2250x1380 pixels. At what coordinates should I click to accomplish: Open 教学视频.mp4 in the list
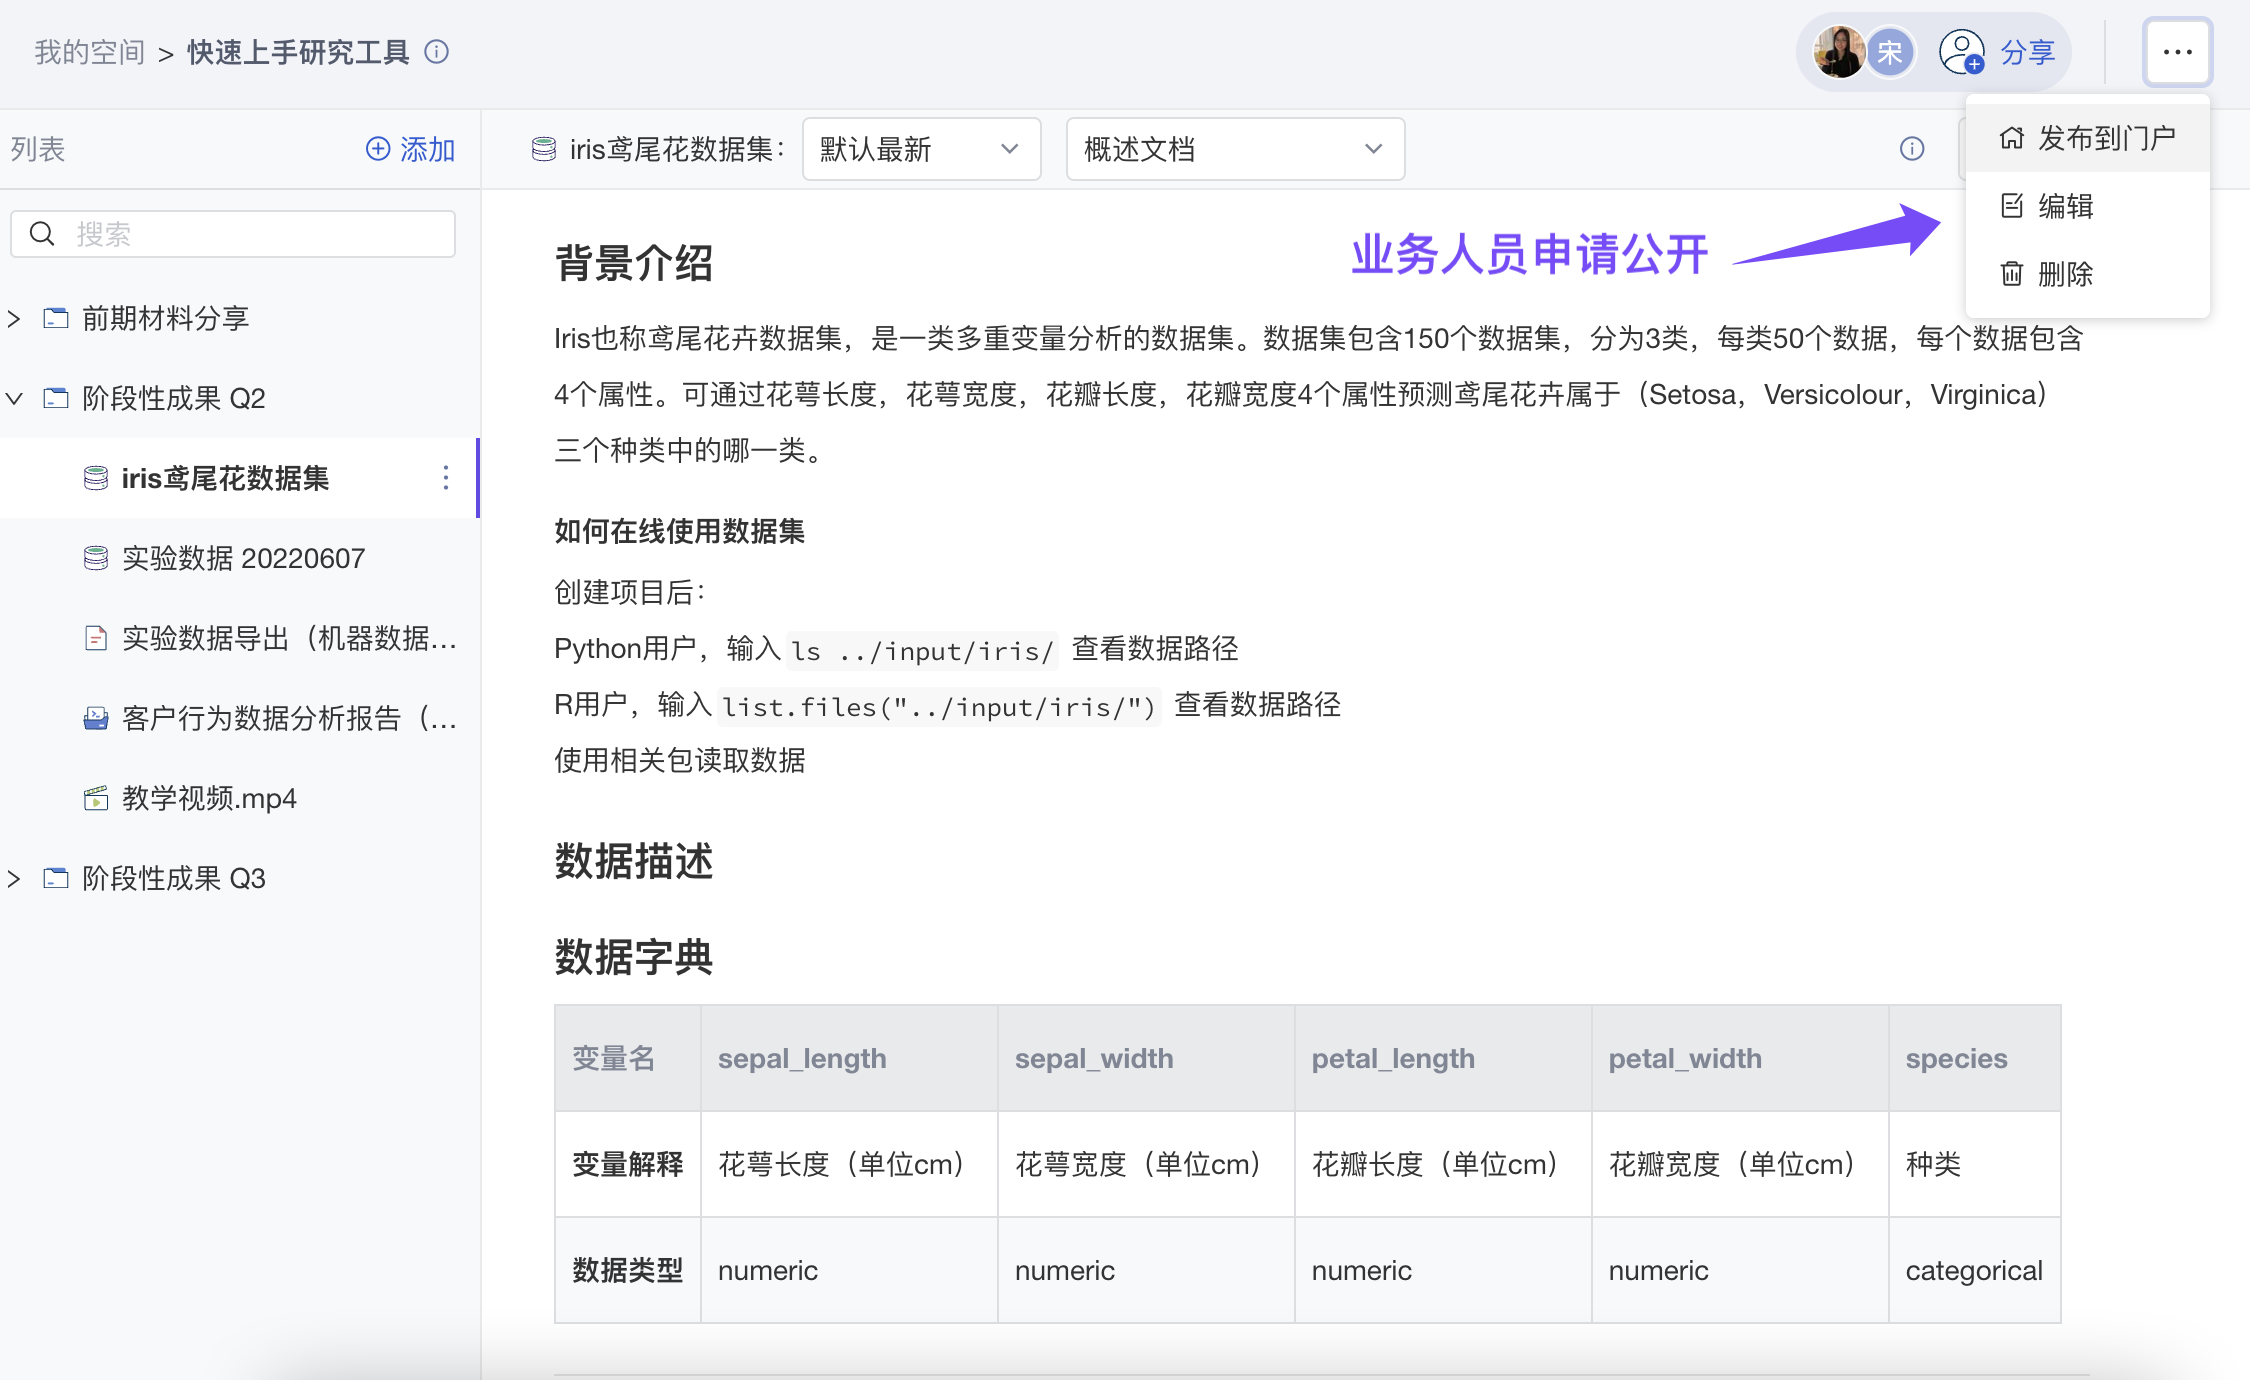(x=209, y=798)
